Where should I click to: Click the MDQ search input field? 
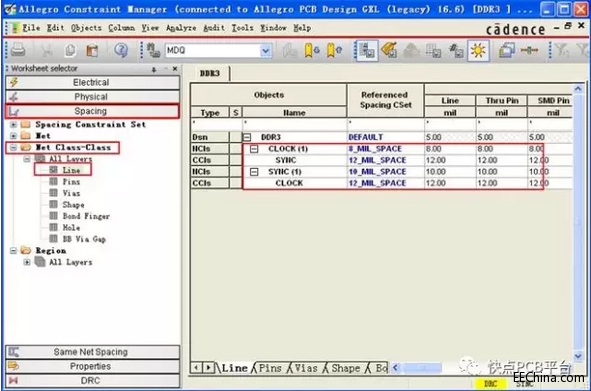(213, 50)
